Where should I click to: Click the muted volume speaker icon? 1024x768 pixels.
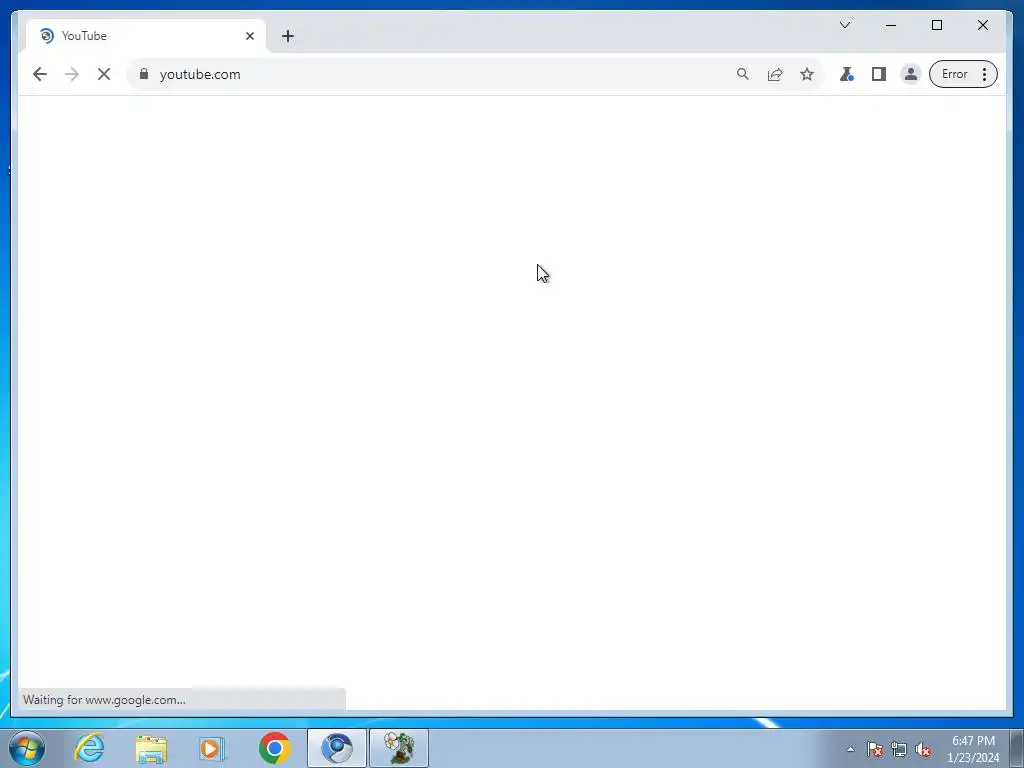pos(923,749)
